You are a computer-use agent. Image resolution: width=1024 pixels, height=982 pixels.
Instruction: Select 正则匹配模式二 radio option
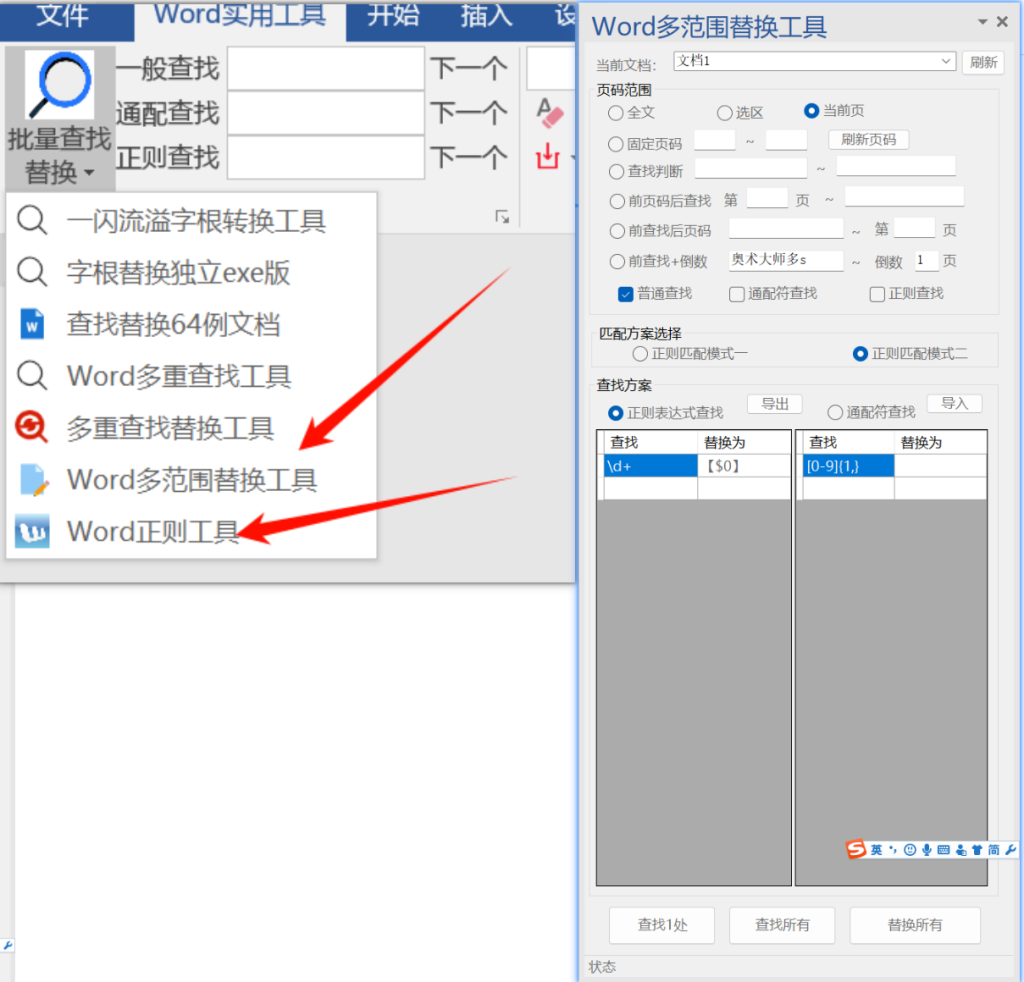click(860, 354)
